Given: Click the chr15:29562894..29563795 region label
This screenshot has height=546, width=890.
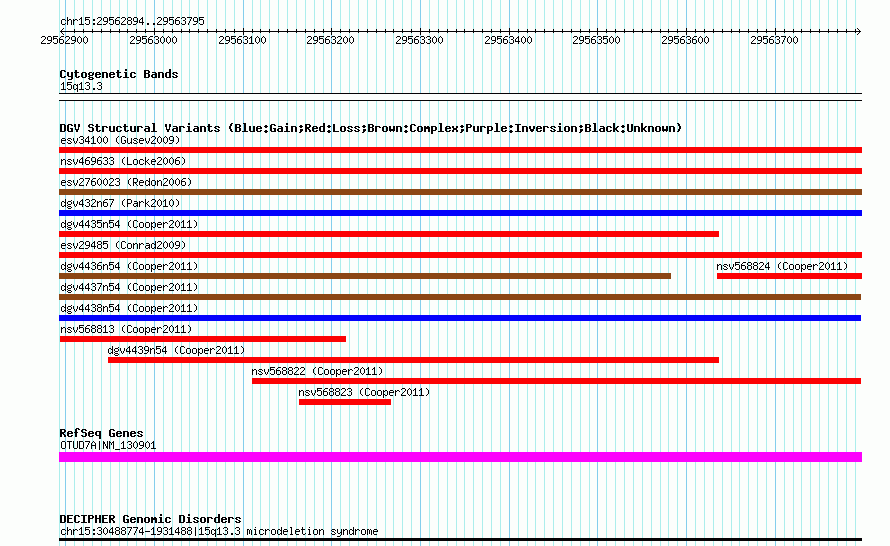Looking at the screenshot, I should pos(132,22).
